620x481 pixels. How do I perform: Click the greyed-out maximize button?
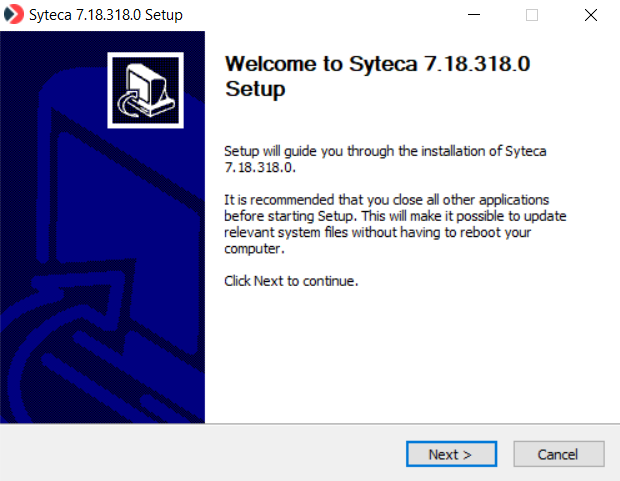532,15
